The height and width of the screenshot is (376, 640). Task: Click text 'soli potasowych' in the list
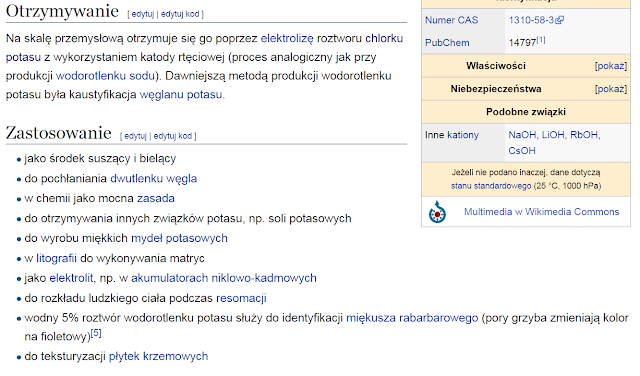click(310, 218)
